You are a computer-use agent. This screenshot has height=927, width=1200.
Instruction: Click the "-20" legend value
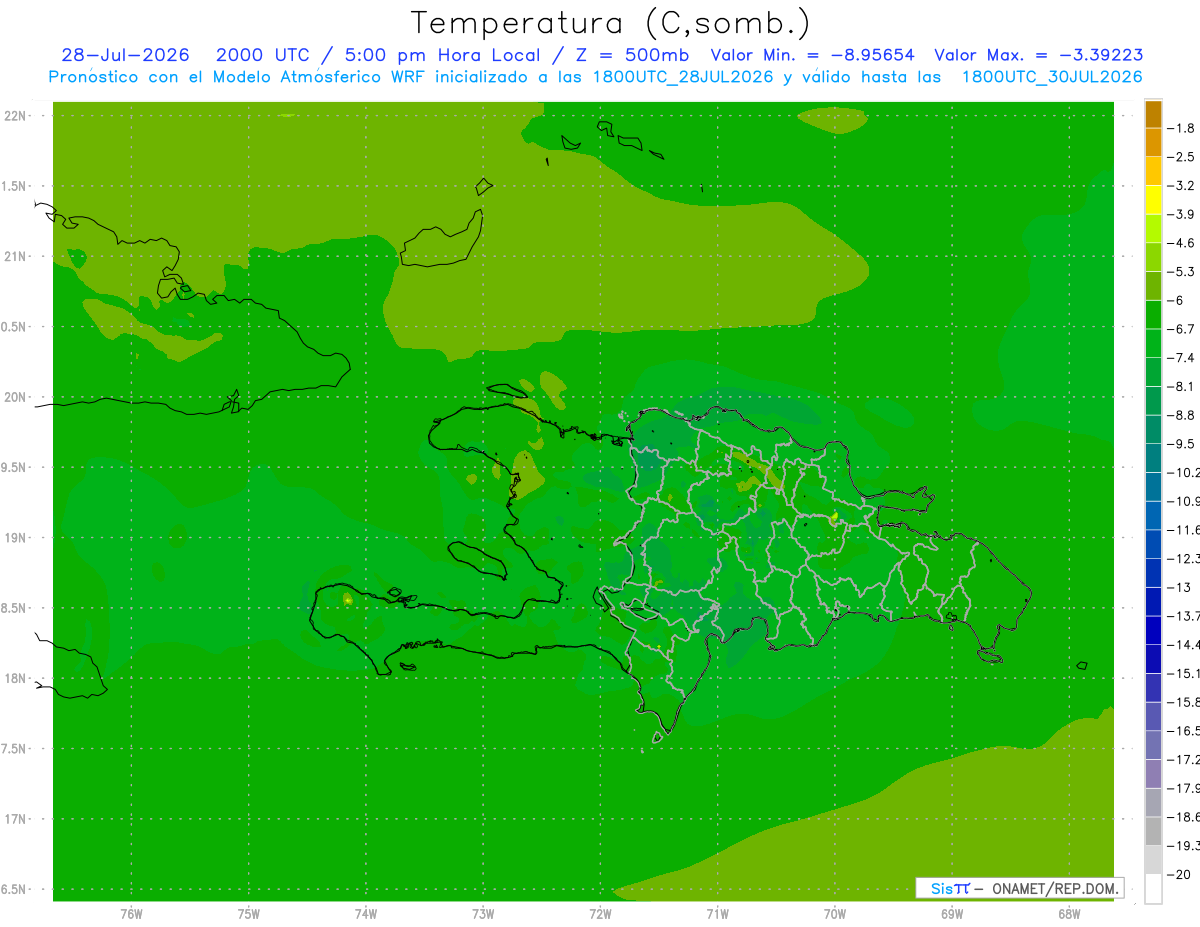click(x=1179, y=874)
